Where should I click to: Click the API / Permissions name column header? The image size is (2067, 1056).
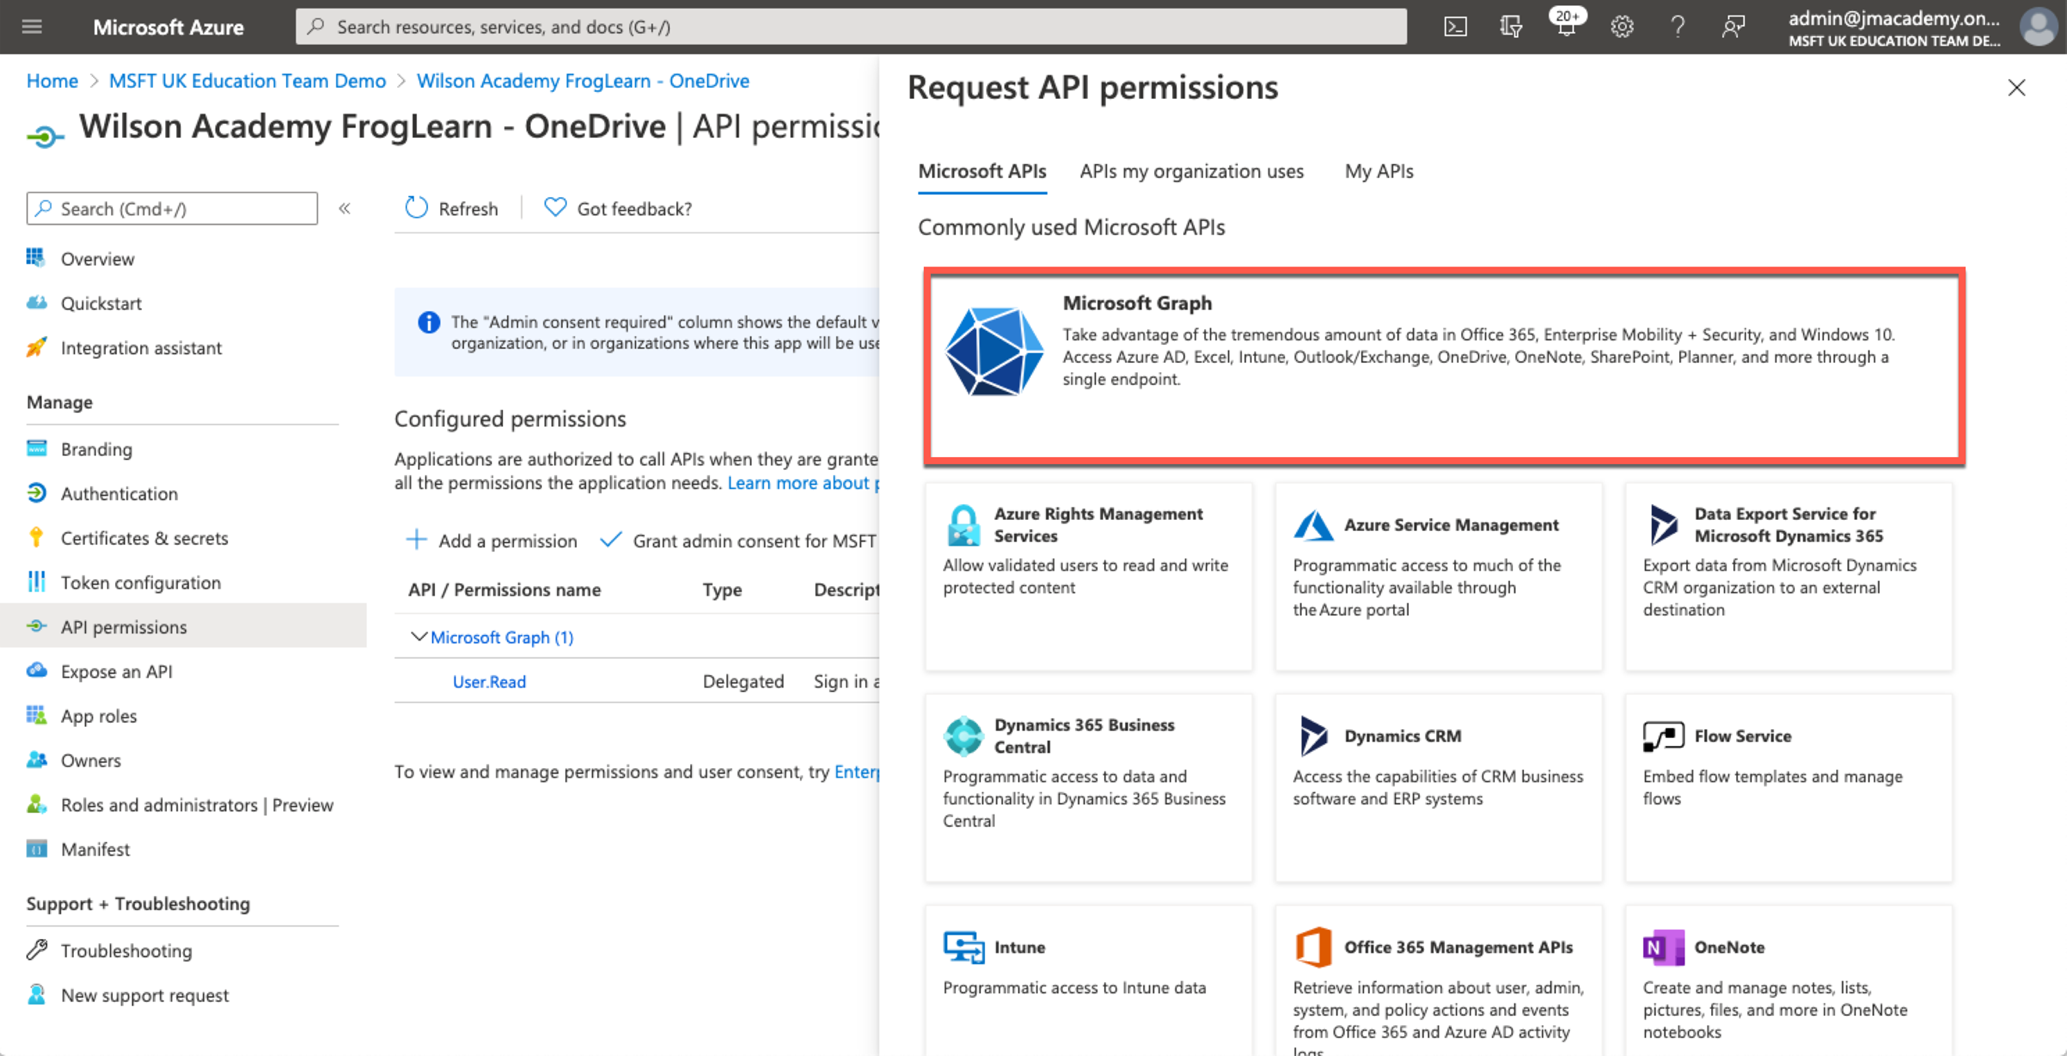coord(504,590)
